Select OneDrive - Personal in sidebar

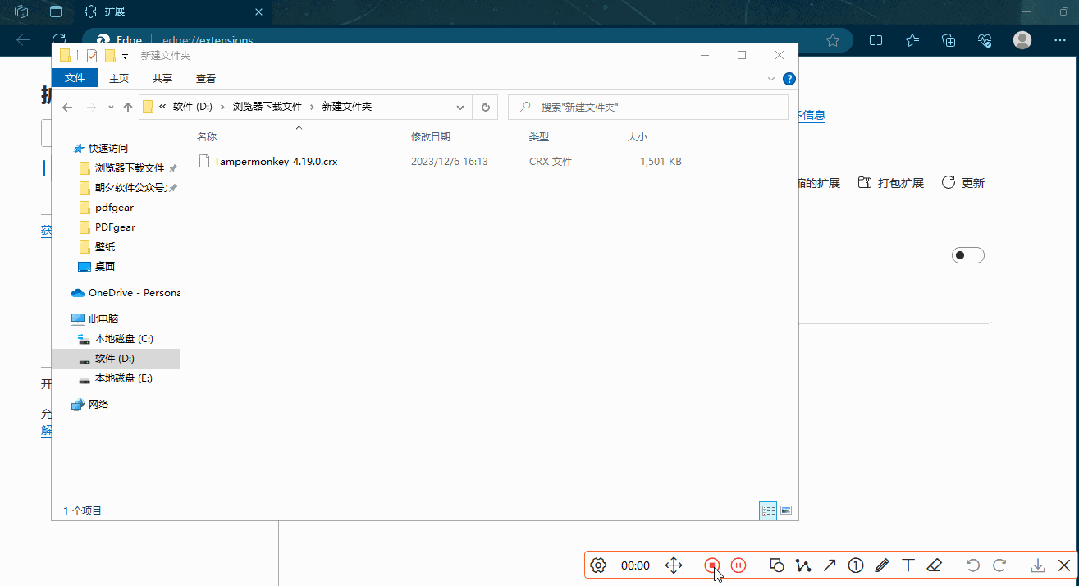[x=133, y=293]
